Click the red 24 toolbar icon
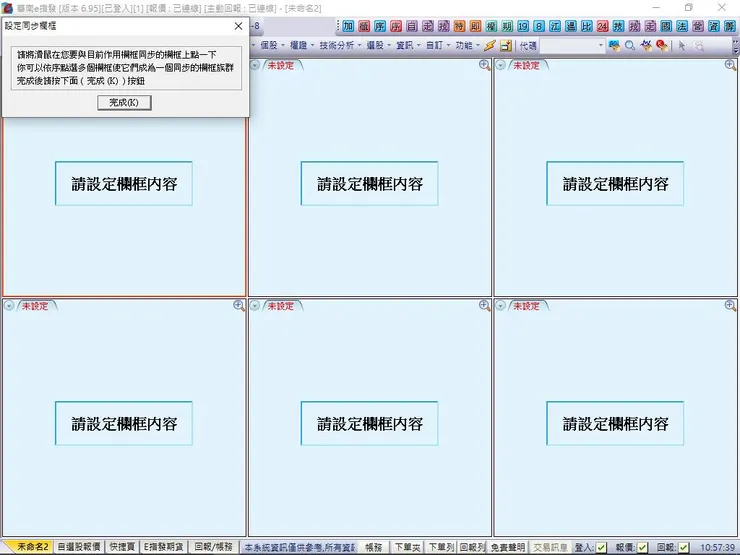740x555 pixels. pos(602,26)
